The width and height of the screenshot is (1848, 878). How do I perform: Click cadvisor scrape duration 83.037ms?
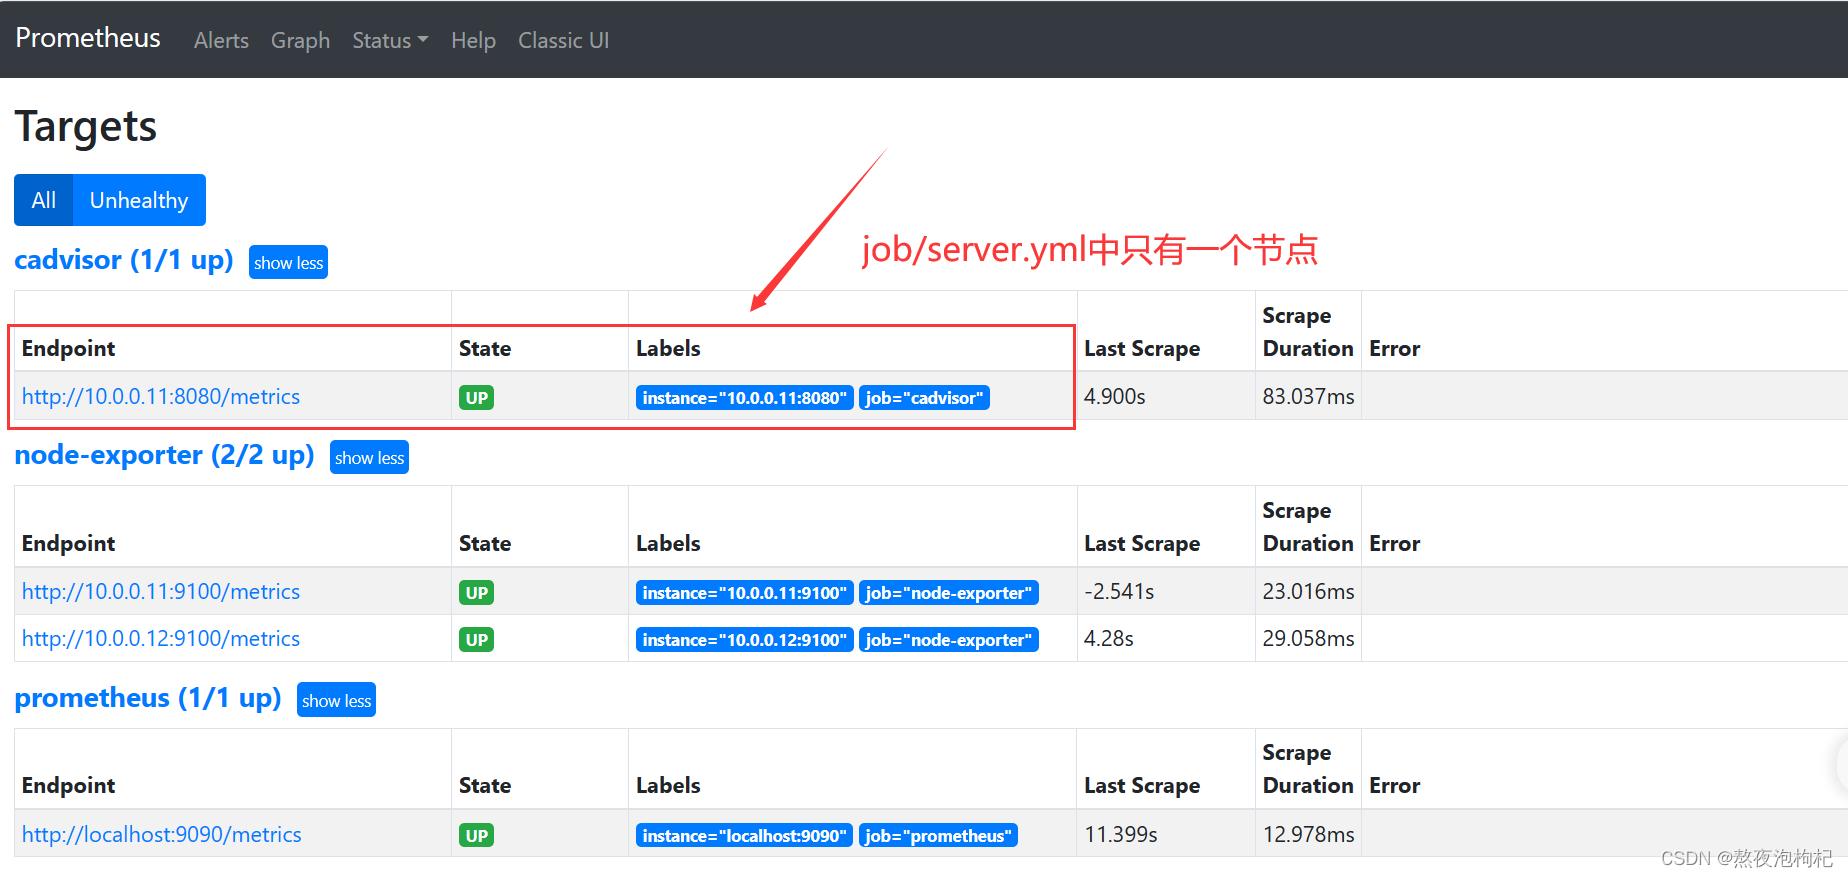pos(1308,396)
